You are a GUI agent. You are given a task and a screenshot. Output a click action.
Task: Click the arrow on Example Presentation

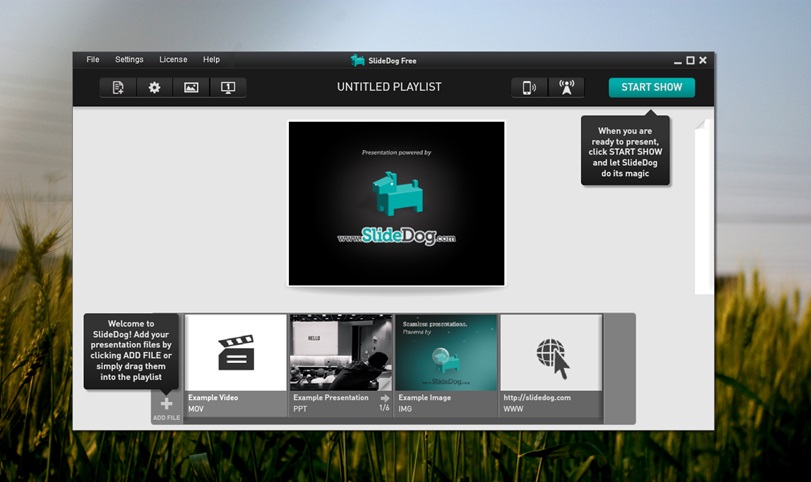click(385, 398)
